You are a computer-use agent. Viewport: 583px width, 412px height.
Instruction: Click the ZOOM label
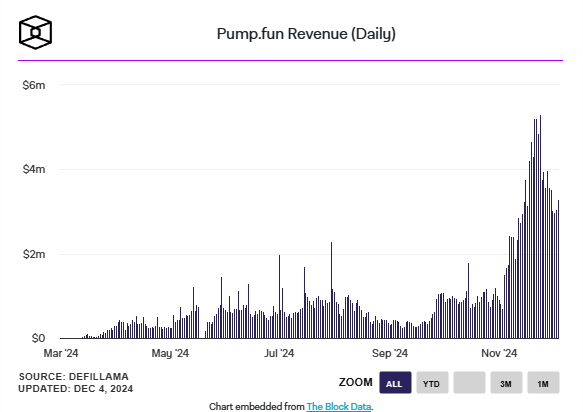coord(355,382)
